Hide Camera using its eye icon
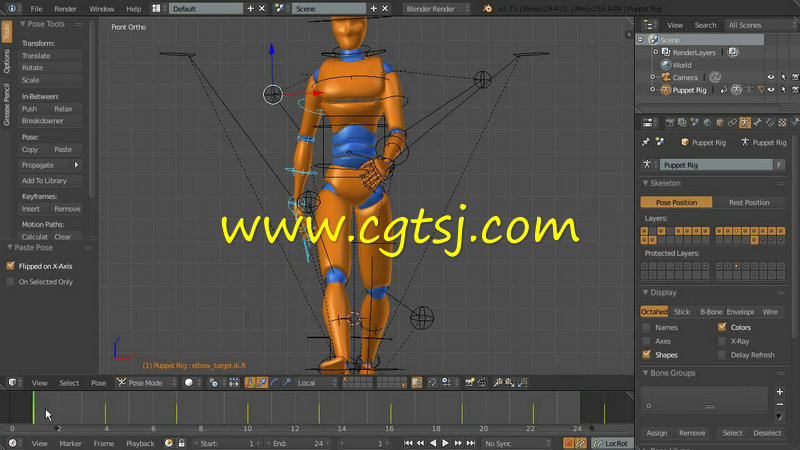The image size is (800, 450). point(771,78)
